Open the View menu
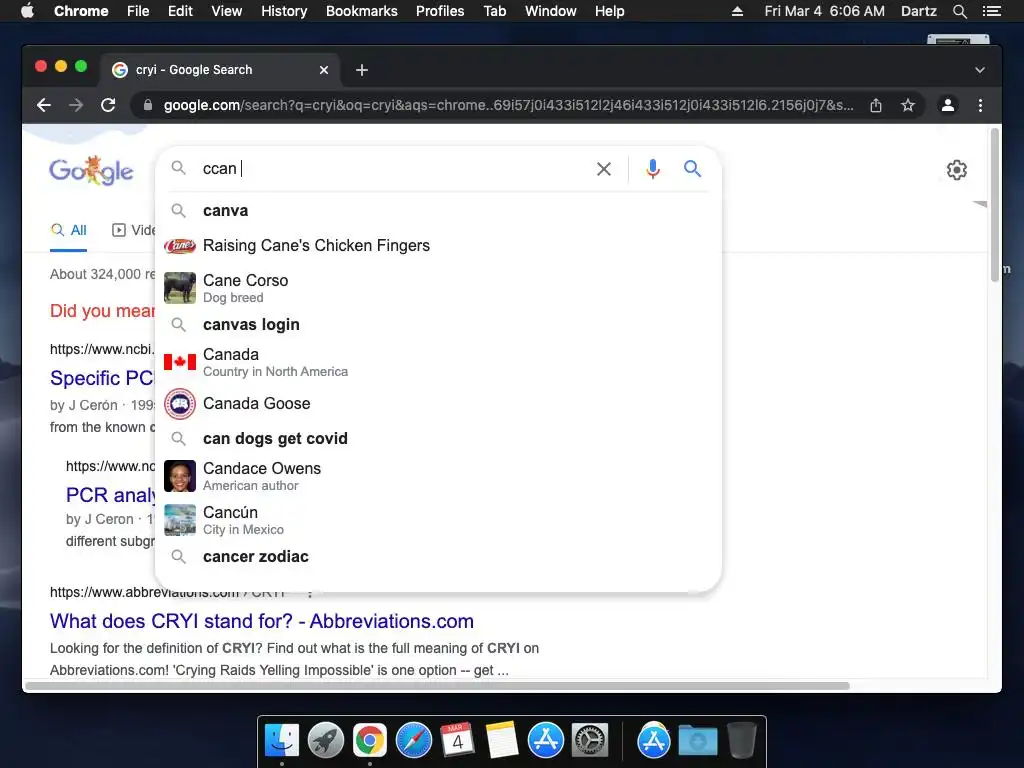Viewport: 1024px width, 768px height. (227, 11)
